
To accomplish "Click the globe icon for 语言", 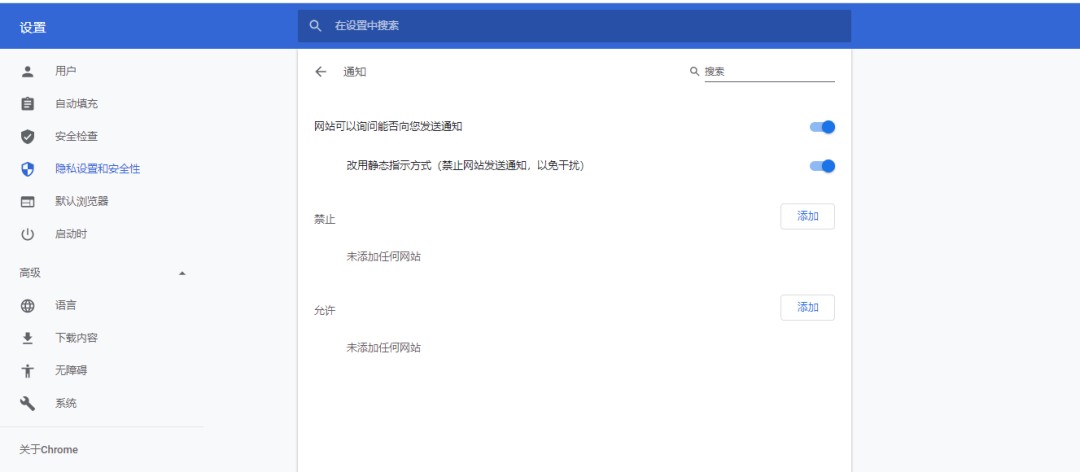I will point(28,306).
